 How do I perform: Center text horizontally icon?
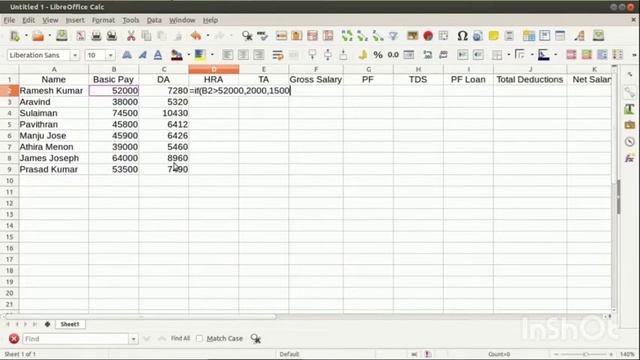pos(243,55)
